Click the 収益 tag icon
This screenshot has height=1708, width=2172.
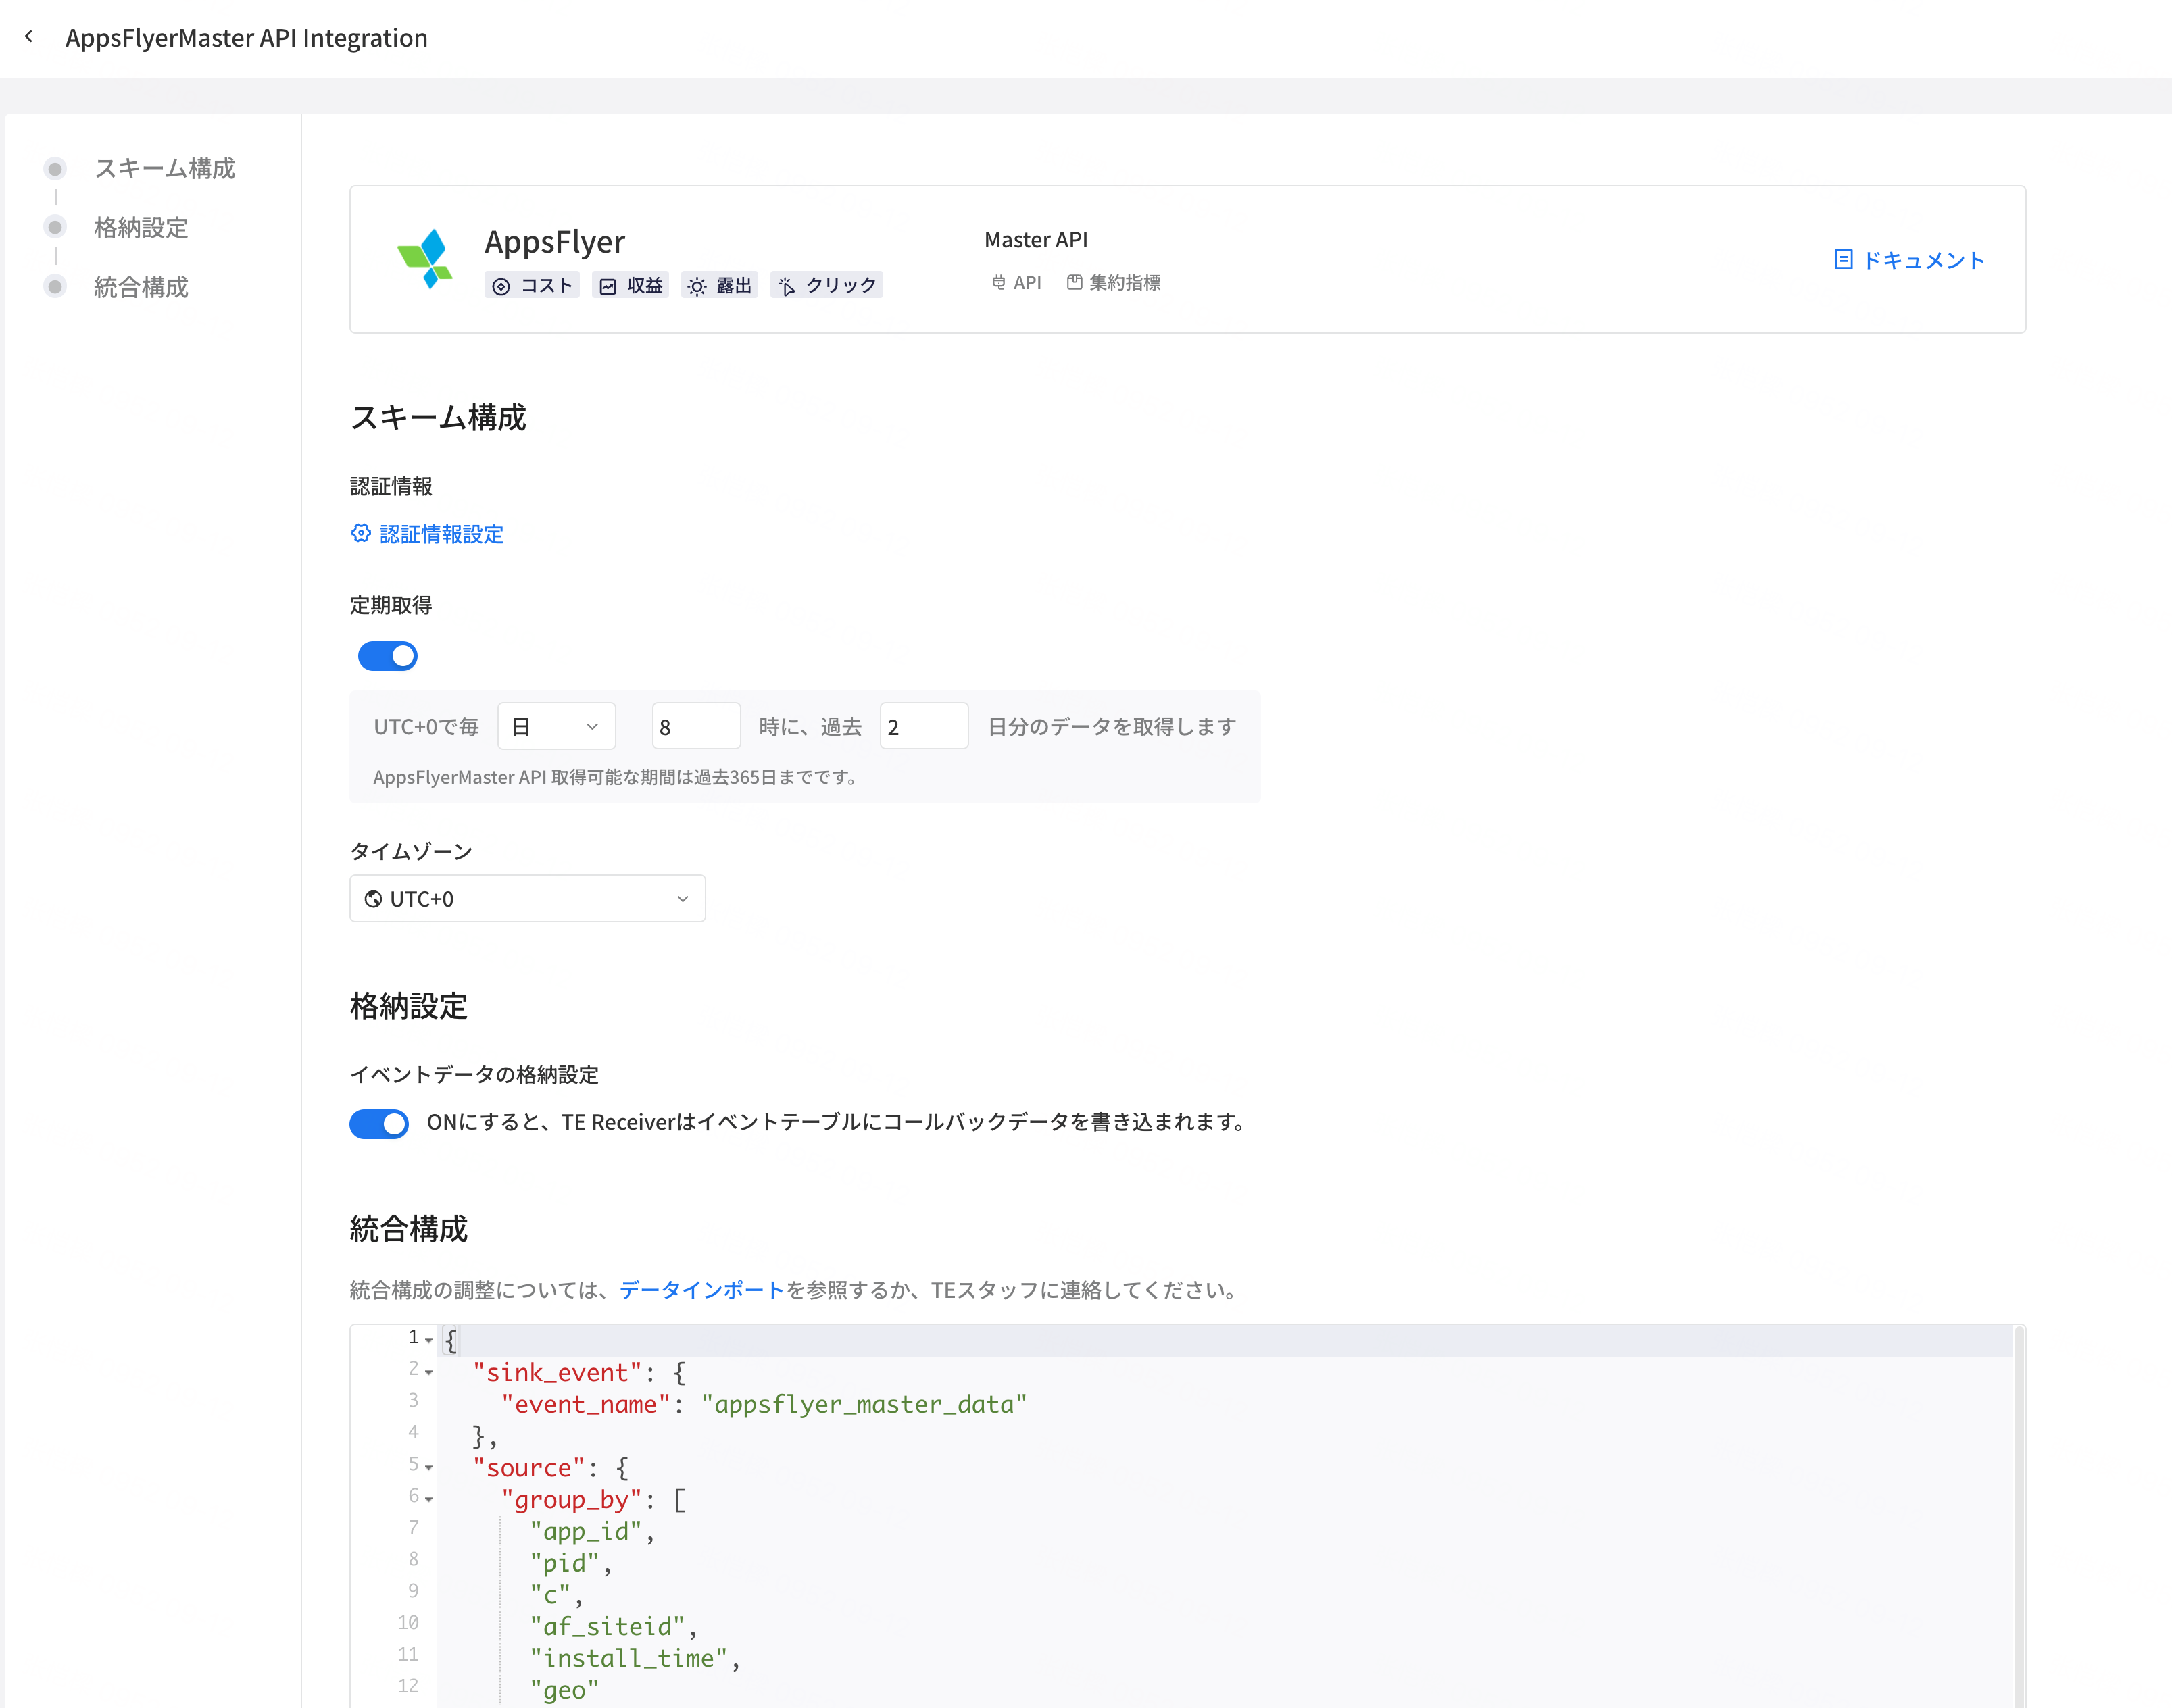tap(608, 287)
